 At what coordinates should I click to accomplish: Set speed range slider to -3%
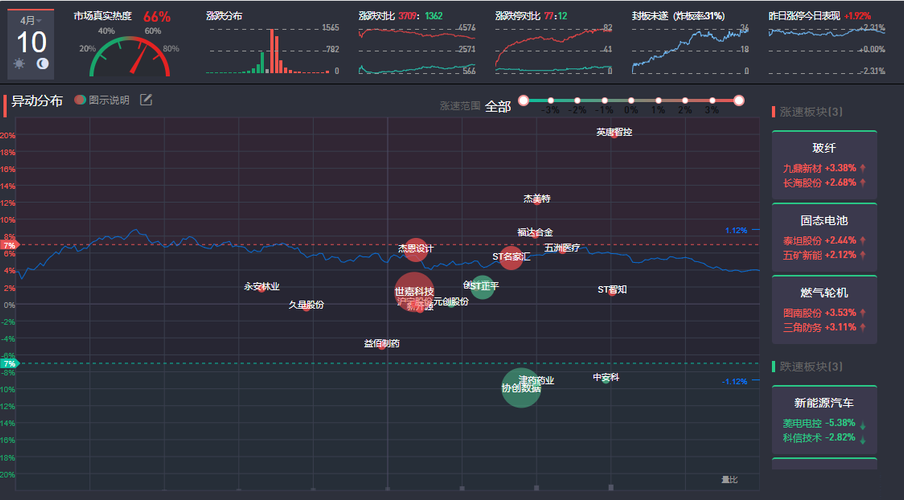pyautogui.click(x=551, y=100)
